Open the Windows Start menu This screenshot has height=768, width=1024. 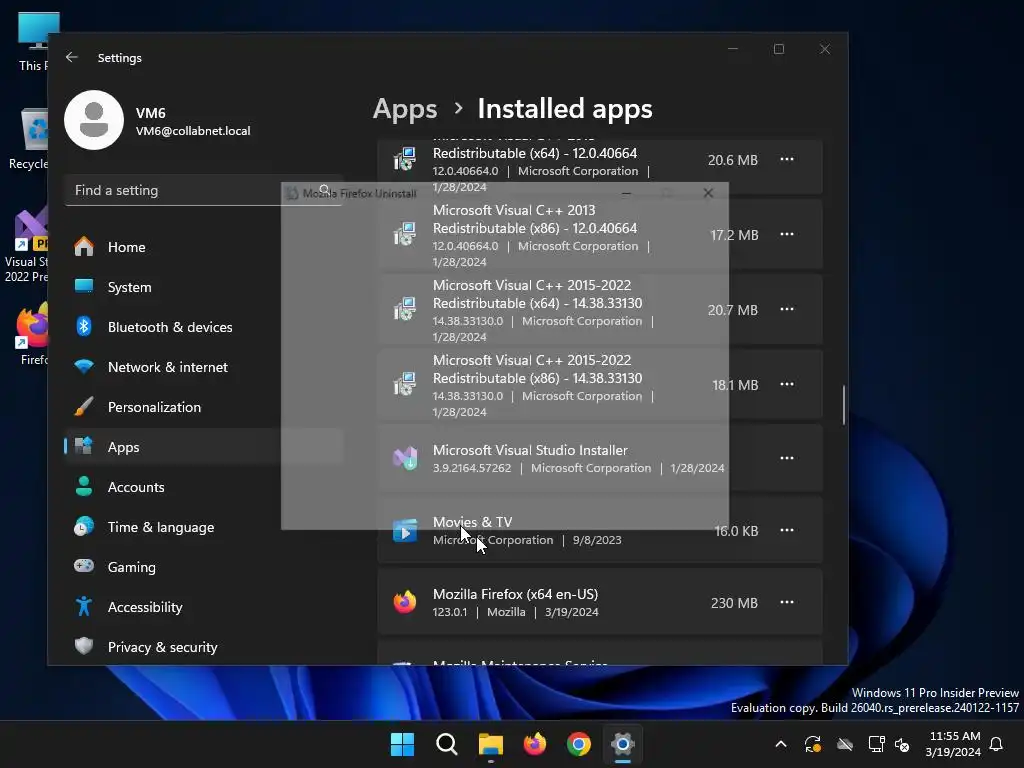point(402,744)
